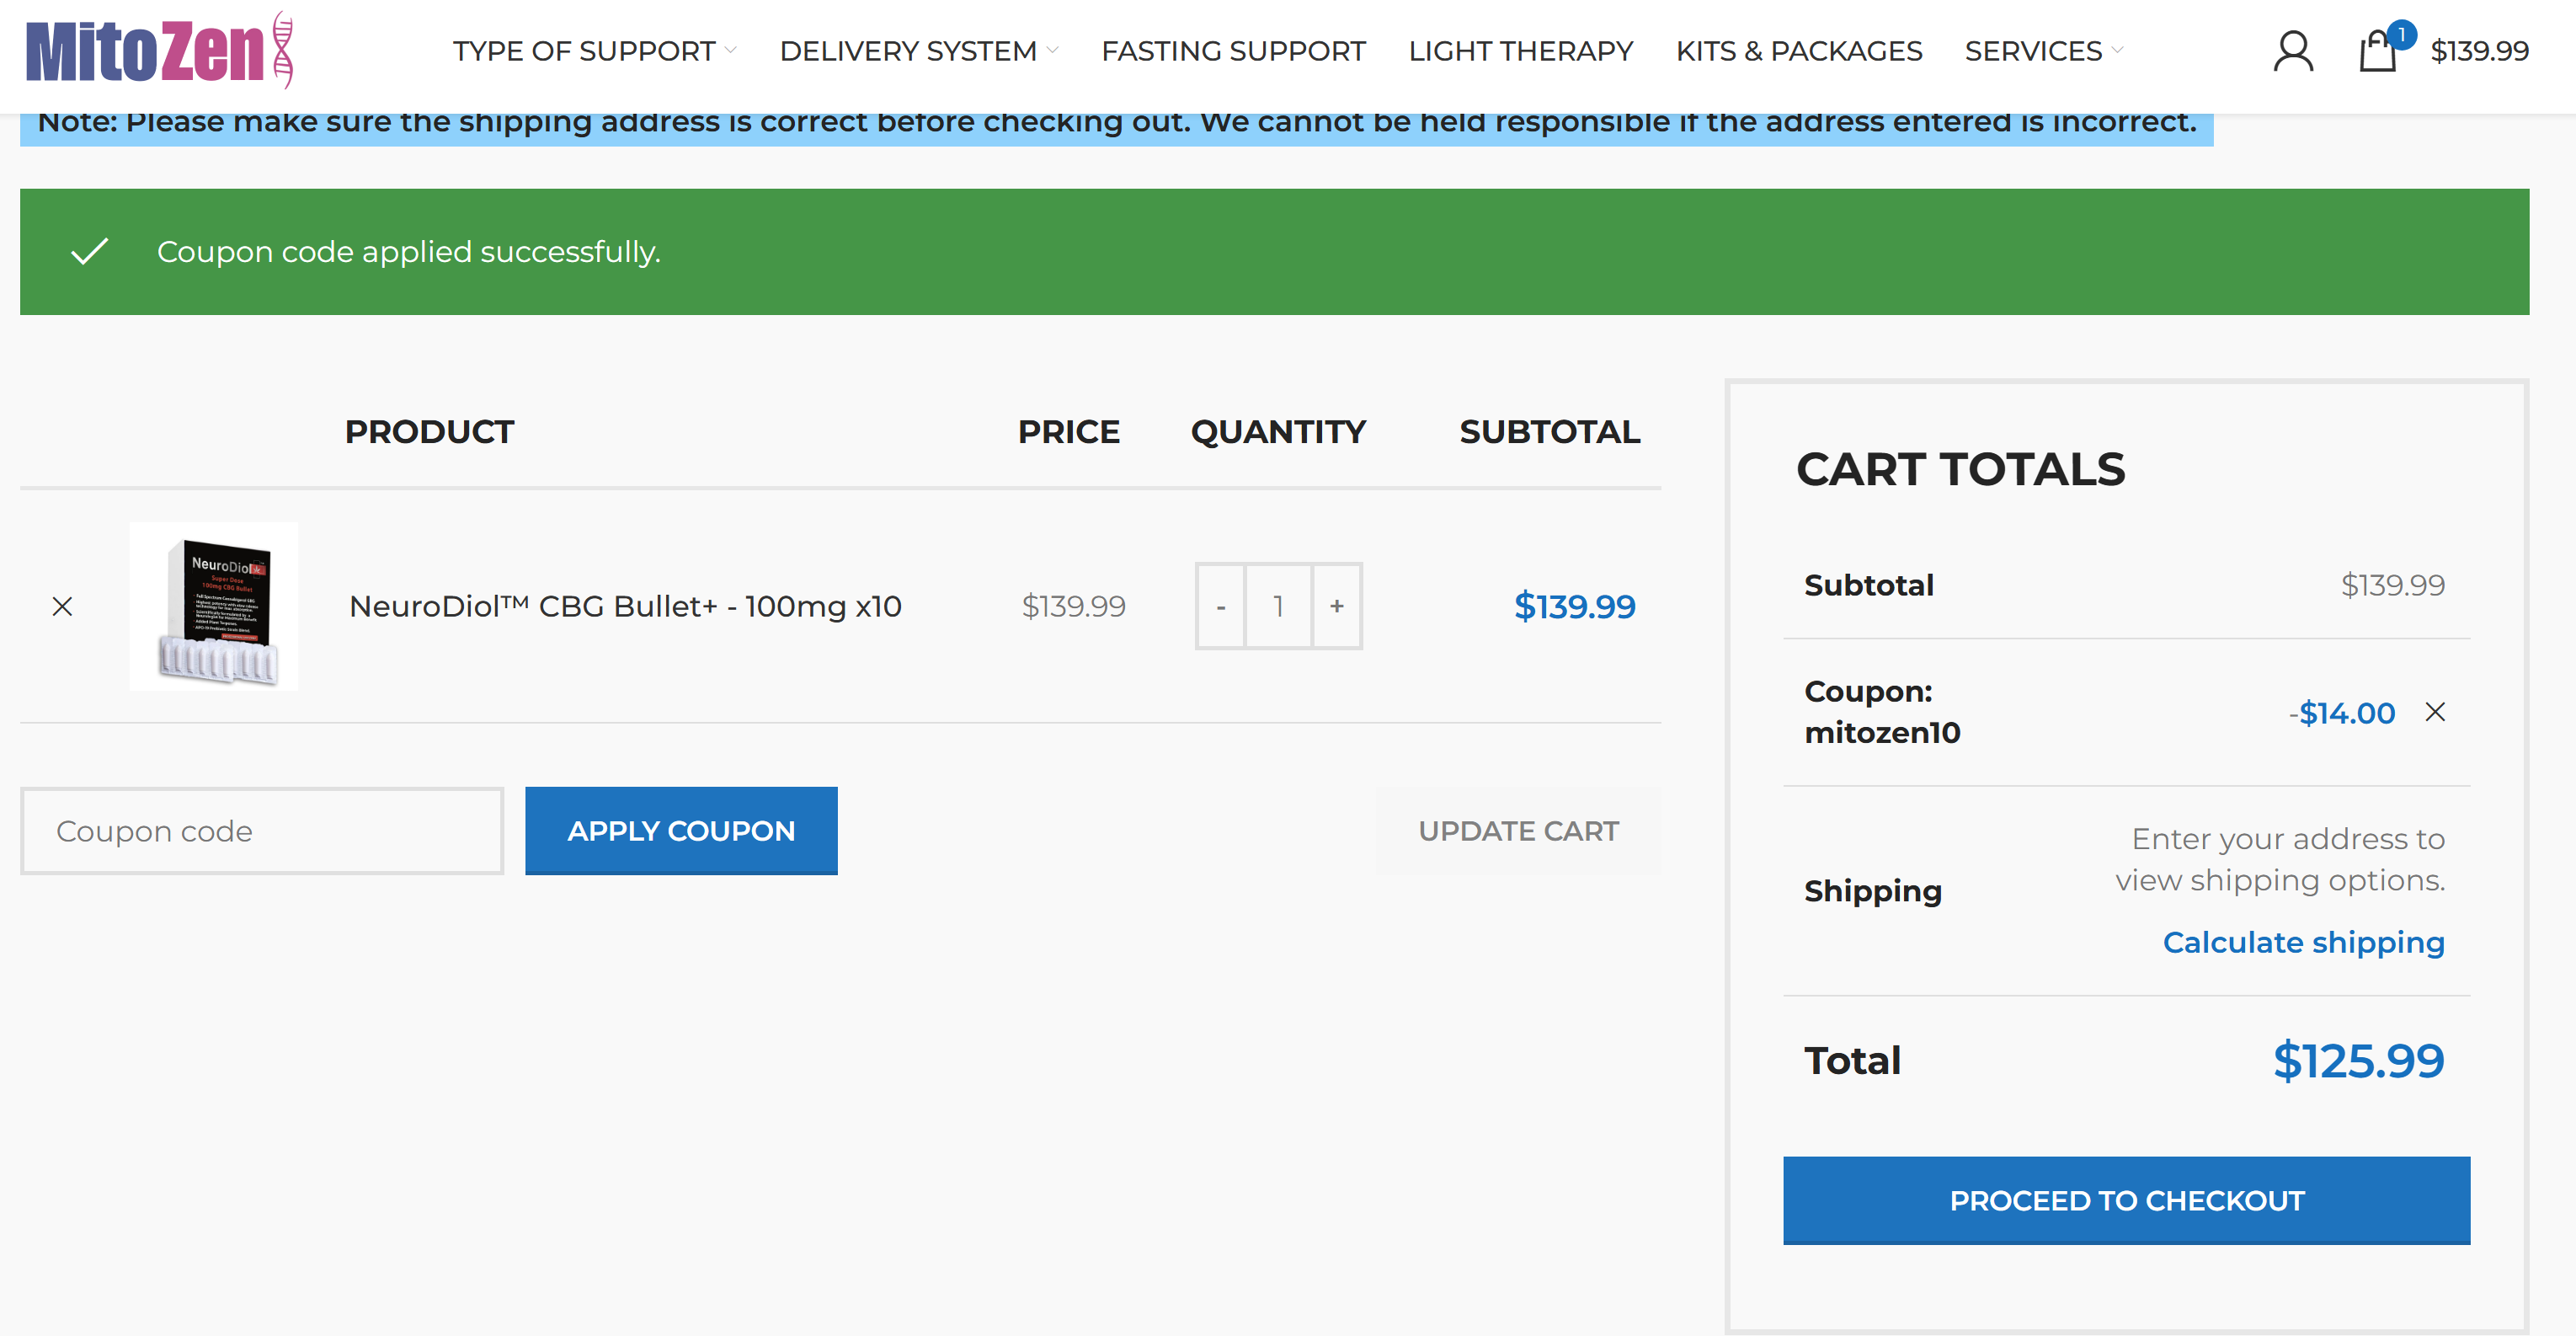Image resolution: width=2576 pixels, height=1336 pixels.
Task: Click the Coupon code input field
Action: tap(262, 831)
